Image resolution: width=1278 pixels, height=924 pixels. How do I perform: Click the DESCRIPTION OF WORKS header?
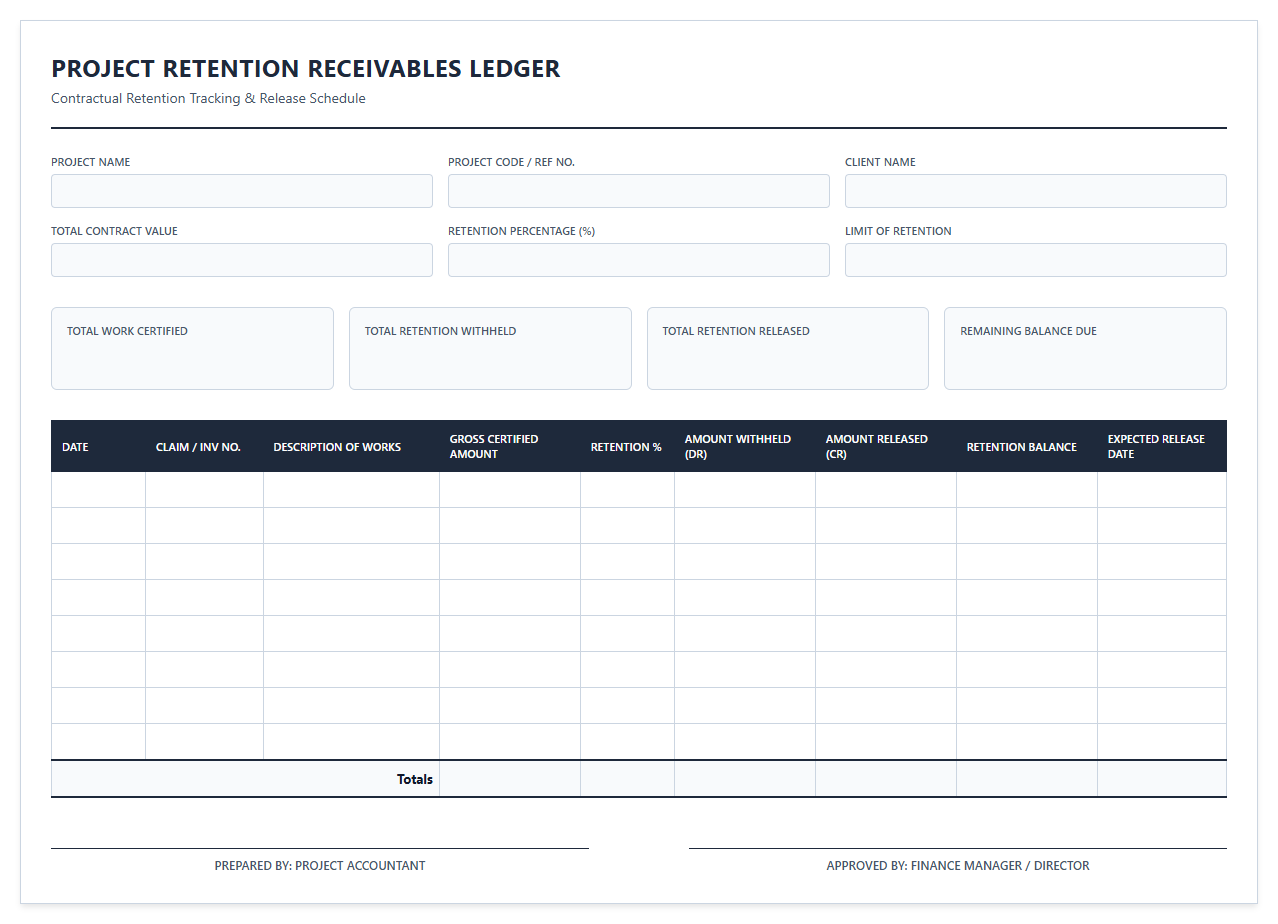[351, 446]
